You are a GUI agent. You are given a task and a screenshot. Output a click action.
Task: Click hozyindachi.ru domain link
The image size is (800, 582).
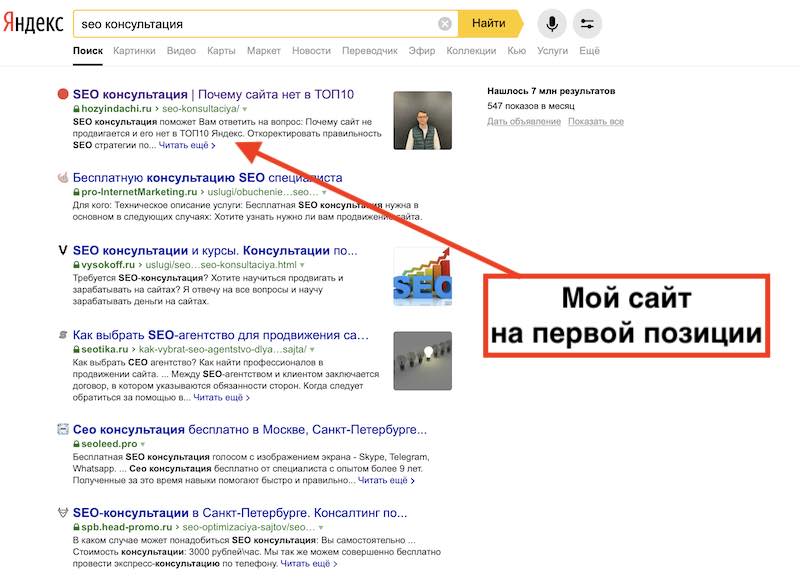[x=116, y=109]
